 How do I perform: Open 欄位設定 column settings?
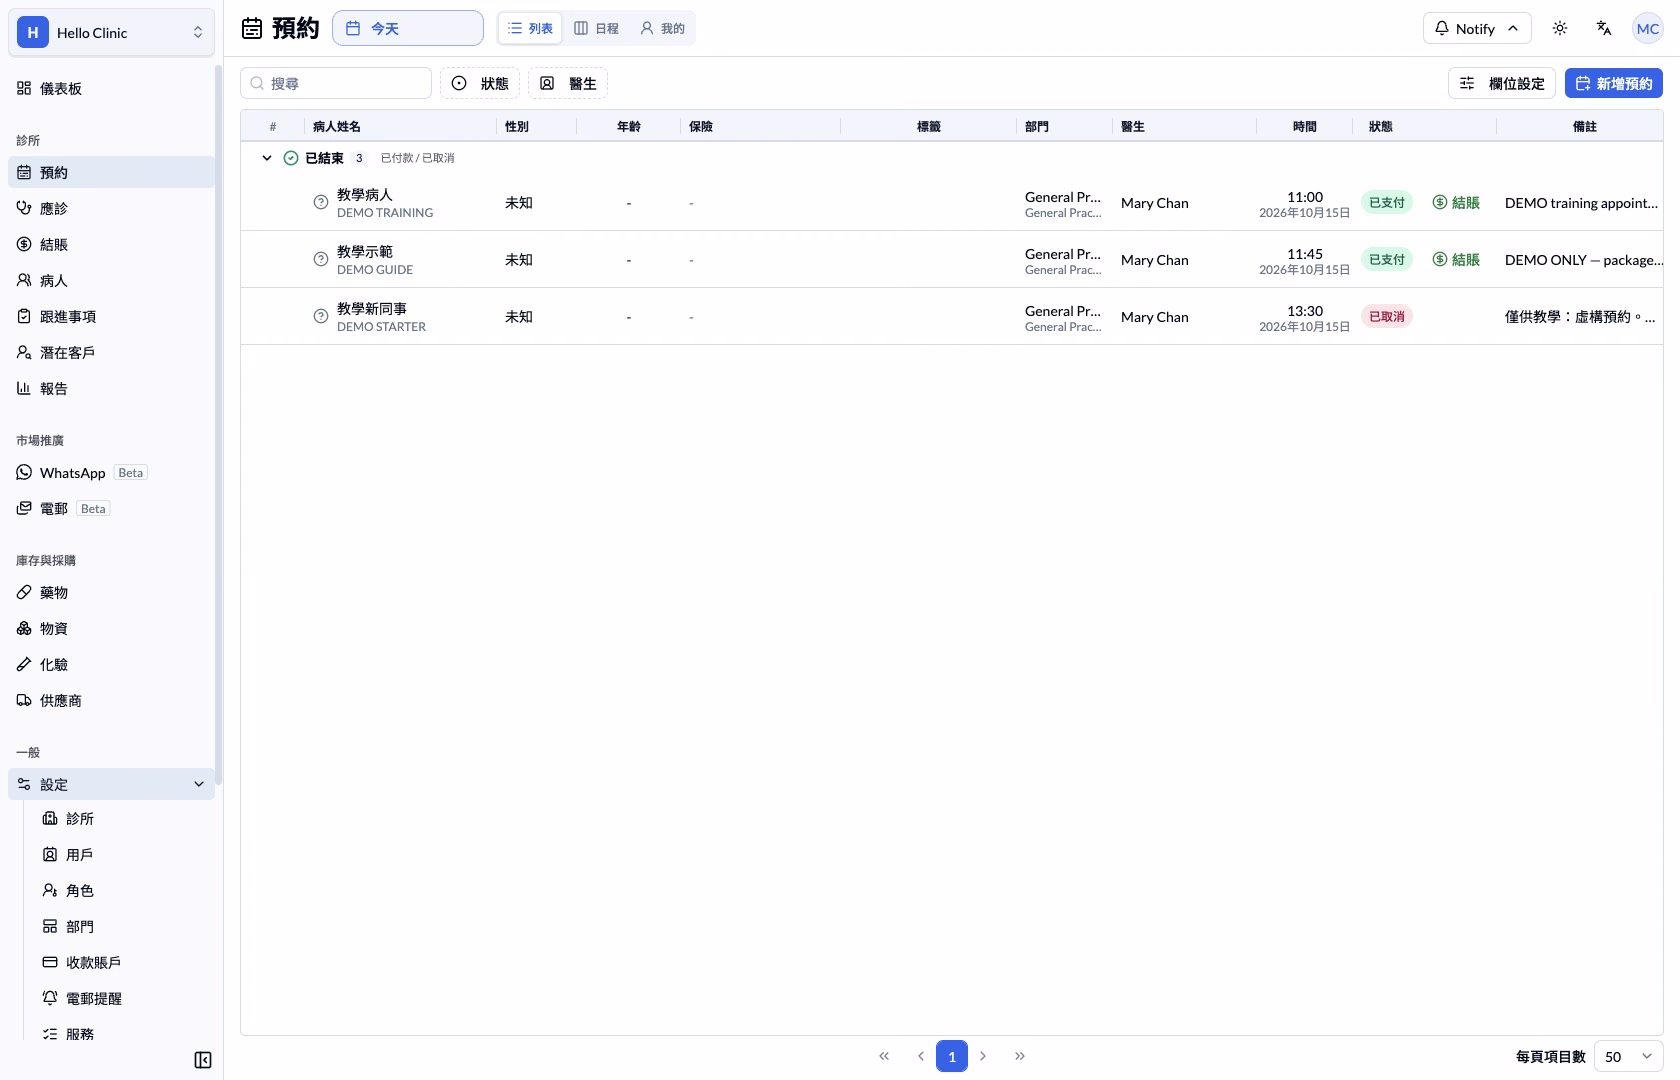[x=1502, y=83]
